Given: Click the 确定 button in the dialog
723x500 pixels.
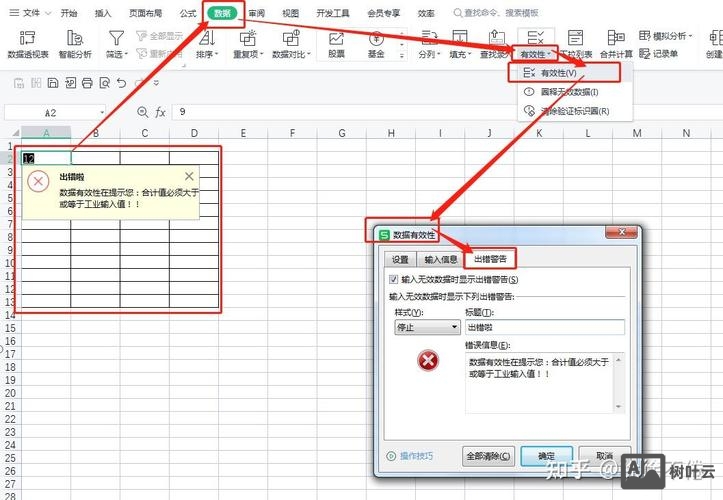Looking at the screenshot, I should coord(546,456).
